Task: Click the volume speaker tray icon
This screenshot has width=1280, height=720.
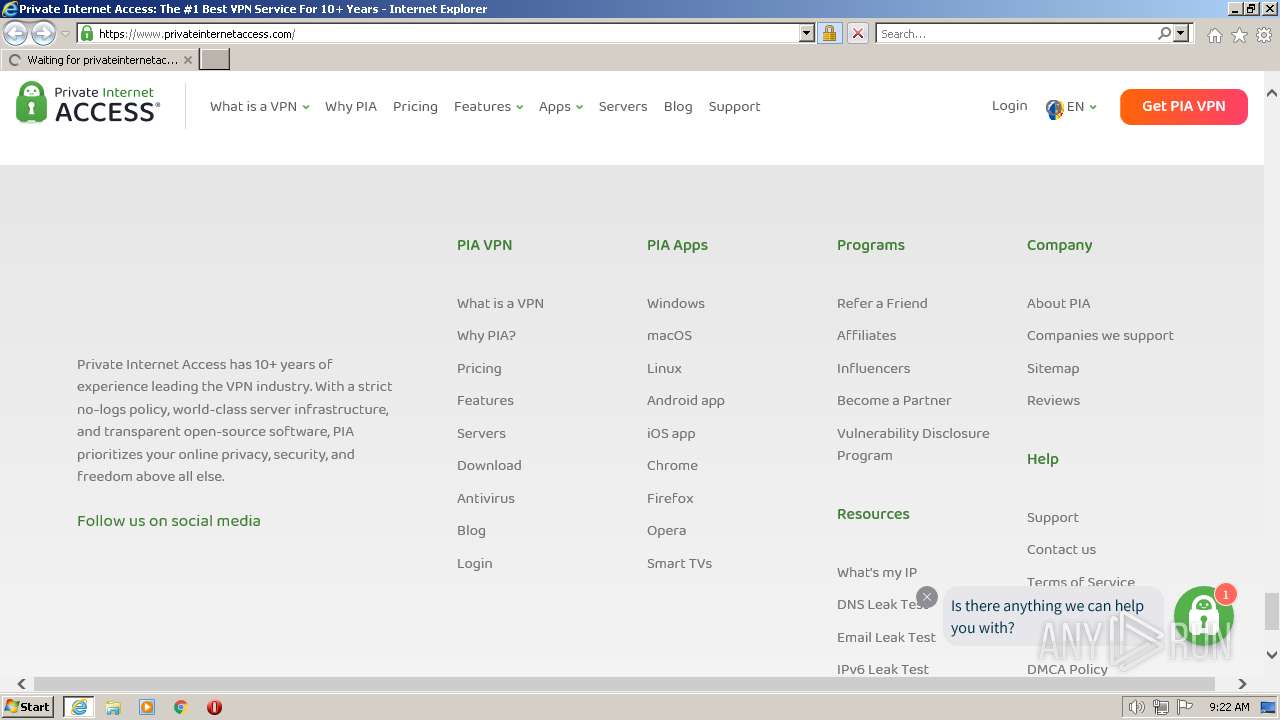Action: click(x=1136, y=707)
